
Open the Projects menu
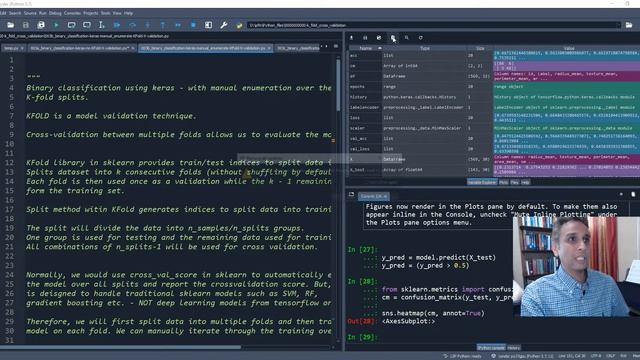tap(90, 13)
